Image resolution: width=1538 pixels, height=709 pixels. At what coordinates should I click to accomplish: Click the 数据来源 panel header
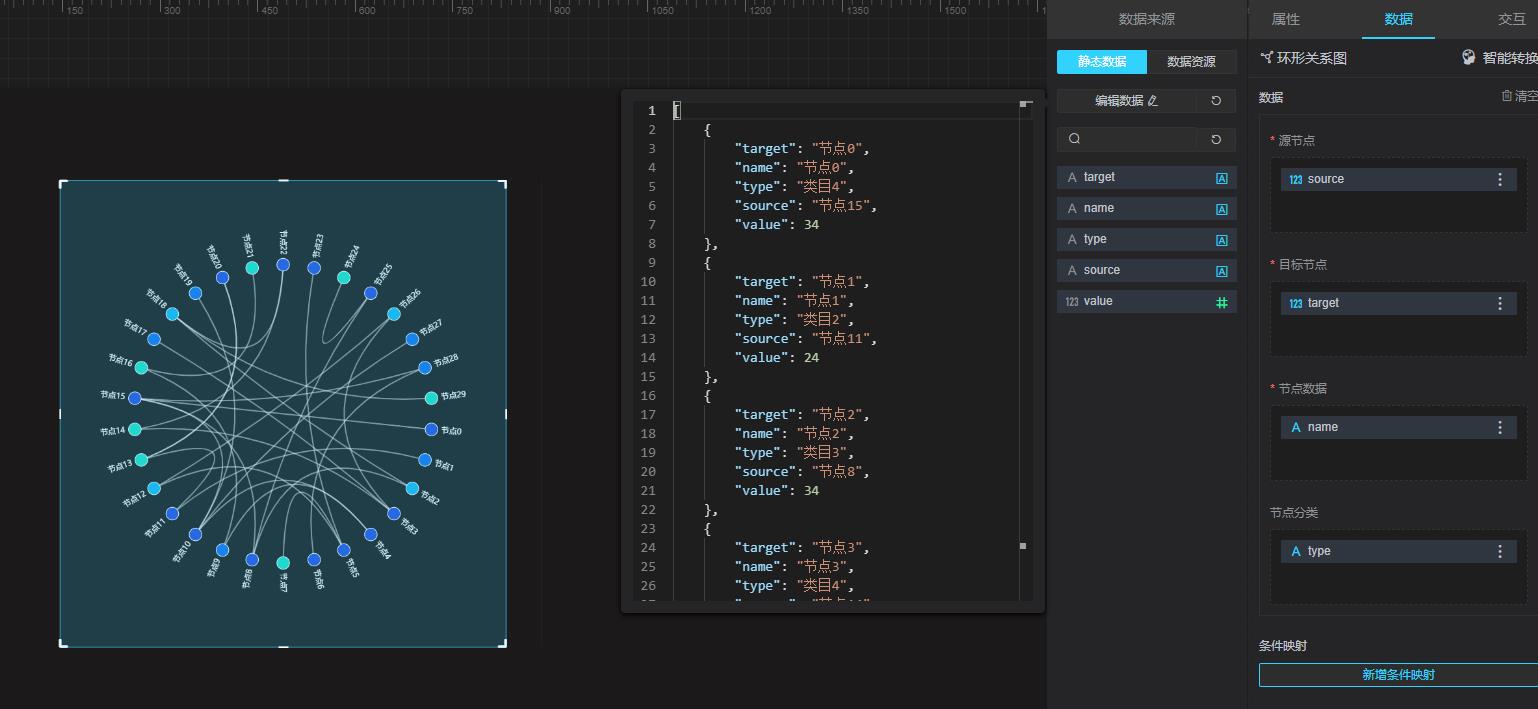point(1147,19)
